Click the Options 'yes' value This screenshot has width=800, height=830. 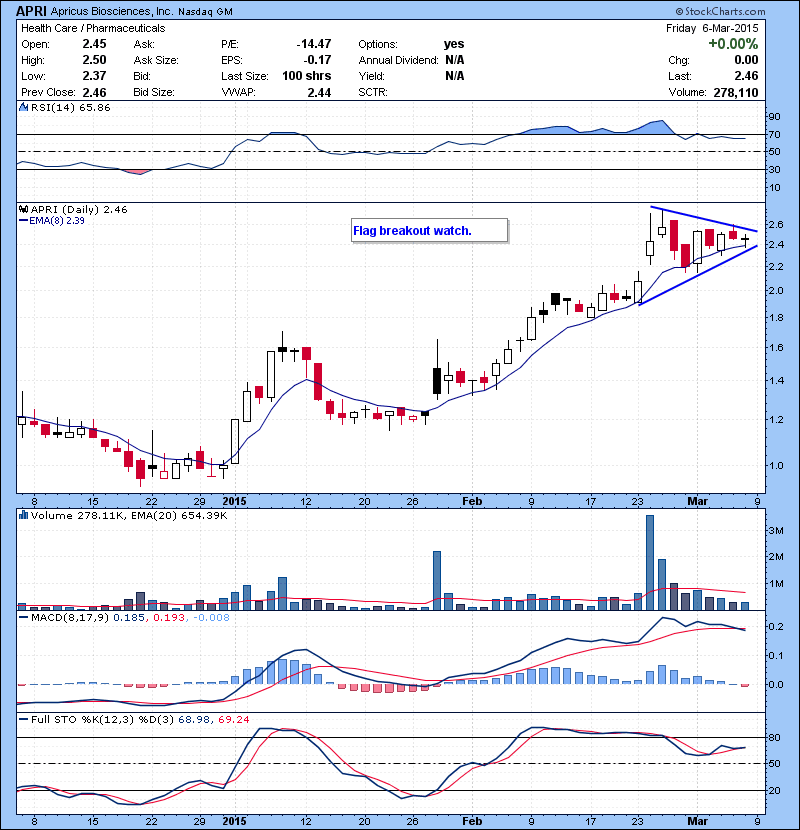click(453, 45)
